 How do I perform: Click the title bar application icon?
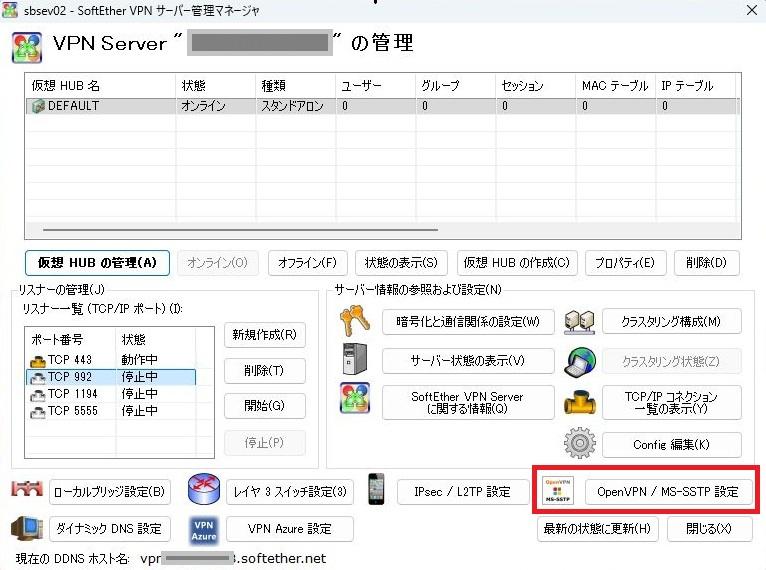click(x=10, y=10)
